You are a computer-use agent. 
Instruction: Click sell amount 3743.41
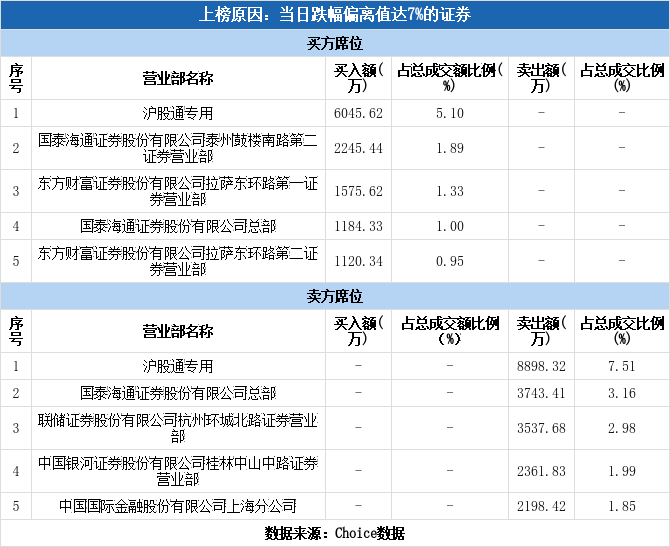pos(541,393)
